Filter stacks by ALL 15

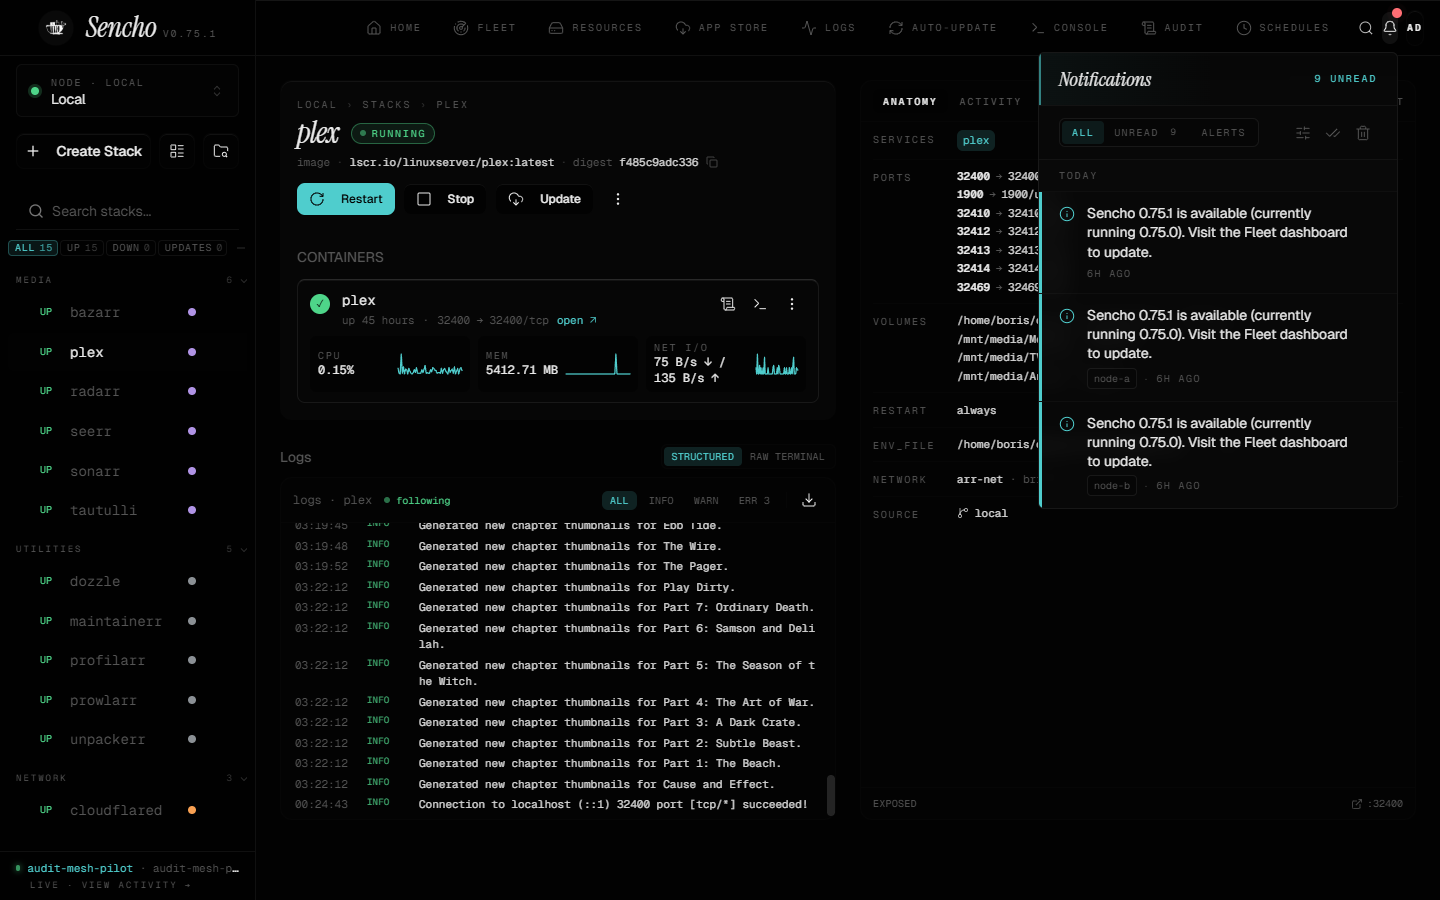[x=34, y=248]
